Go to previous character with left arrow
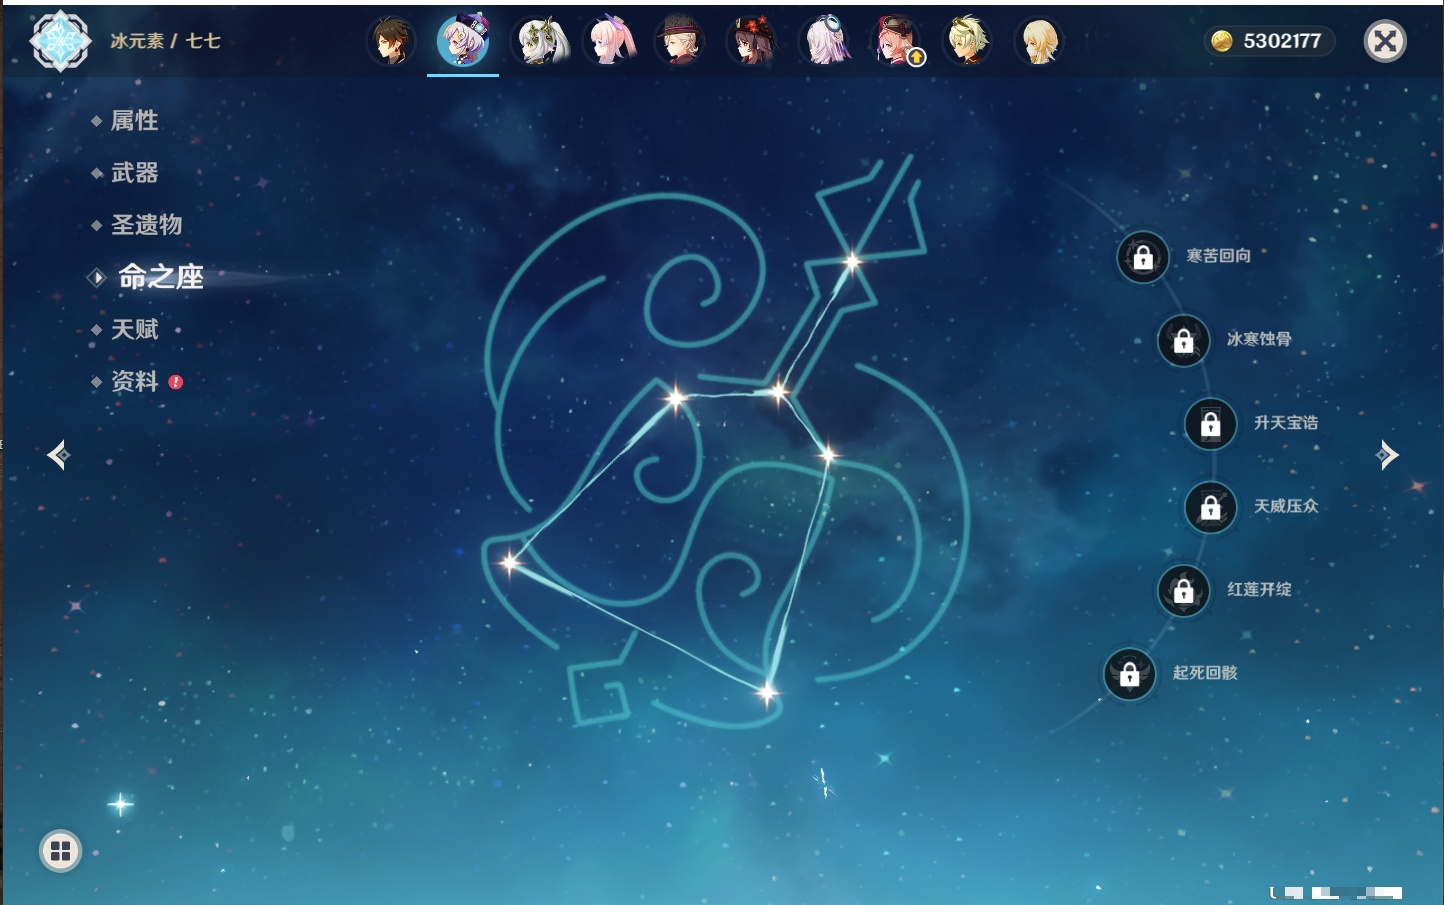The width and height of the screenshot is (1444, 905). (x=58, y=455)
